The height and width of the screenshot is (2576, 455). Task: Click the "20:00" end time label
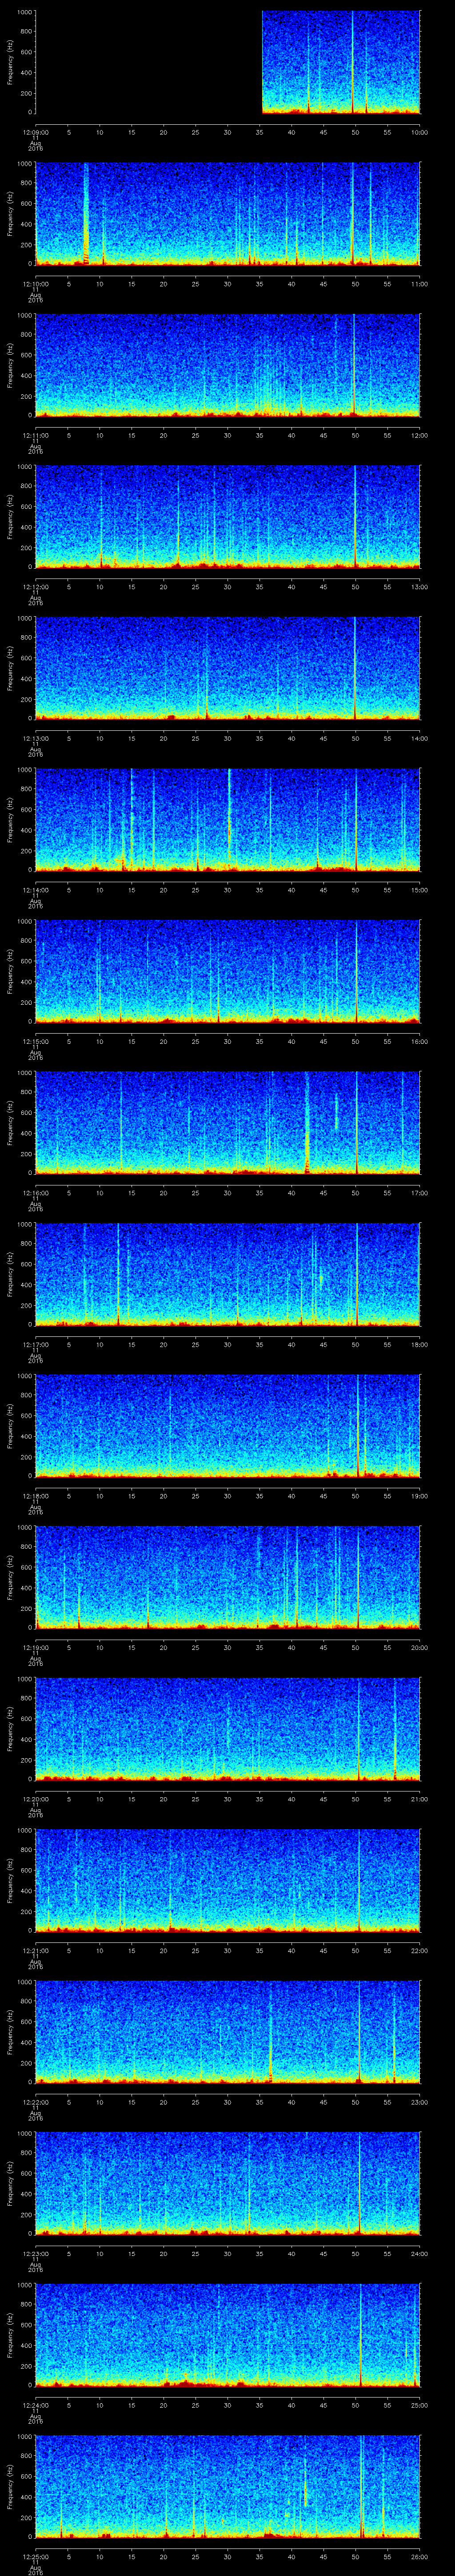[419, 1647]
